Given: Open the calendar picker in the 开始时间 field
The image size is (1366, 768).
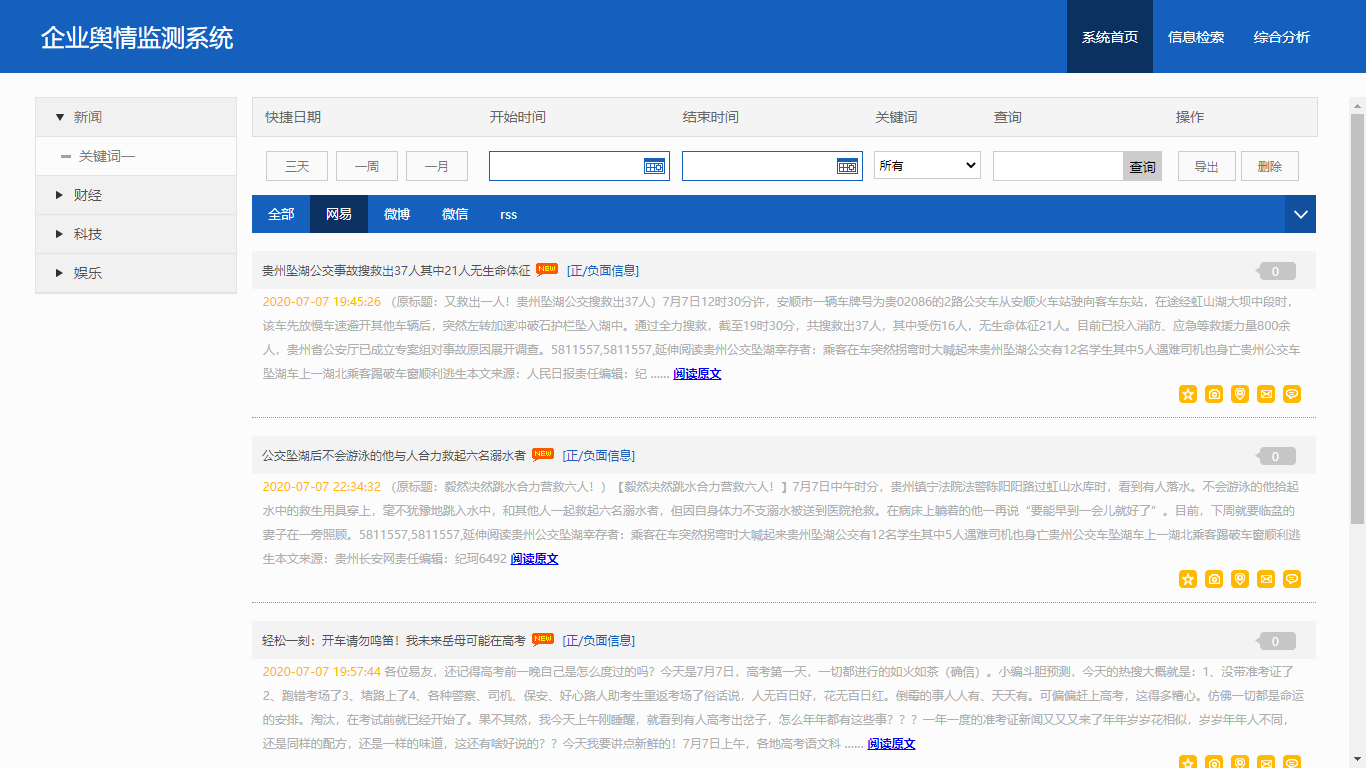Looking at the screenshot, I should coord(654,167).
